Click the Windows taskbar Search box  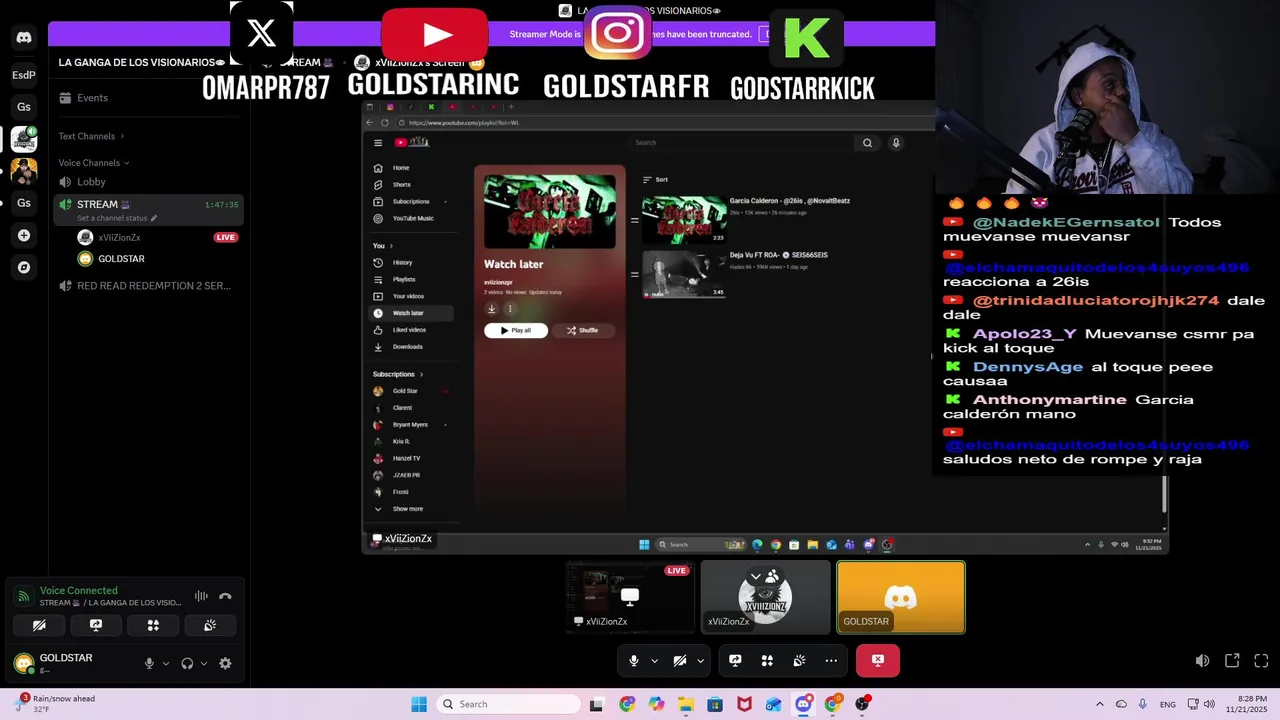point(506,704)
